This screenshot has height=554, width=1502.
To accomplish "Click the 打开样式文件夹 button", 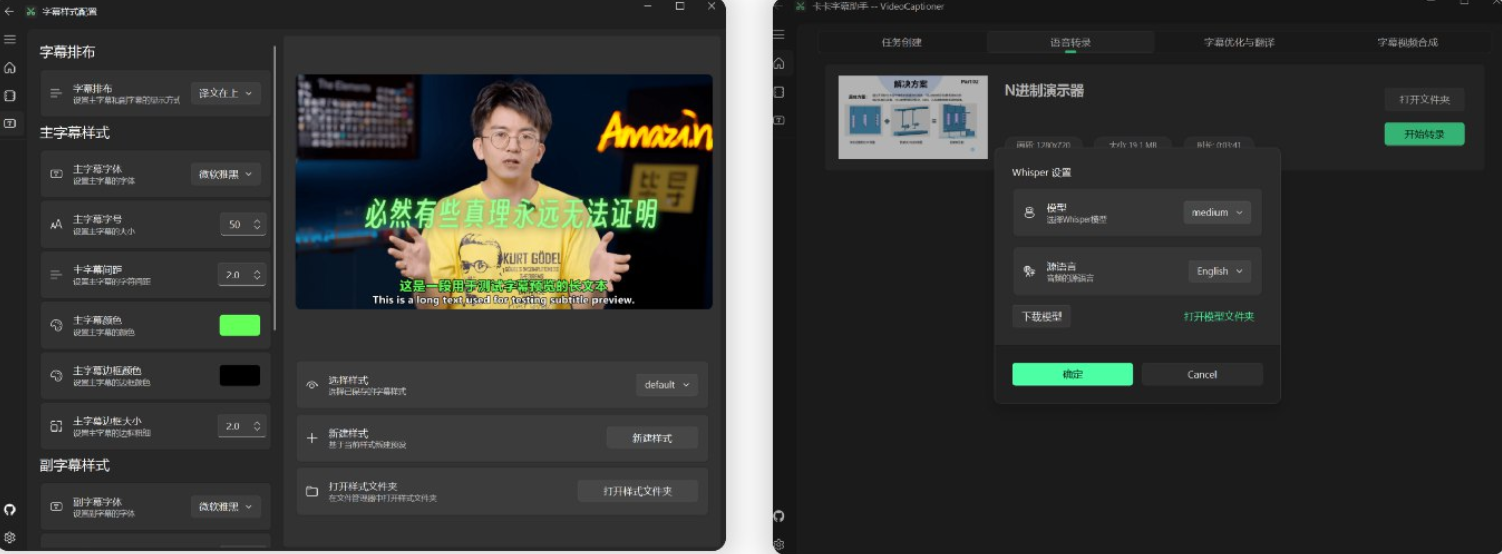I will 637,491.
